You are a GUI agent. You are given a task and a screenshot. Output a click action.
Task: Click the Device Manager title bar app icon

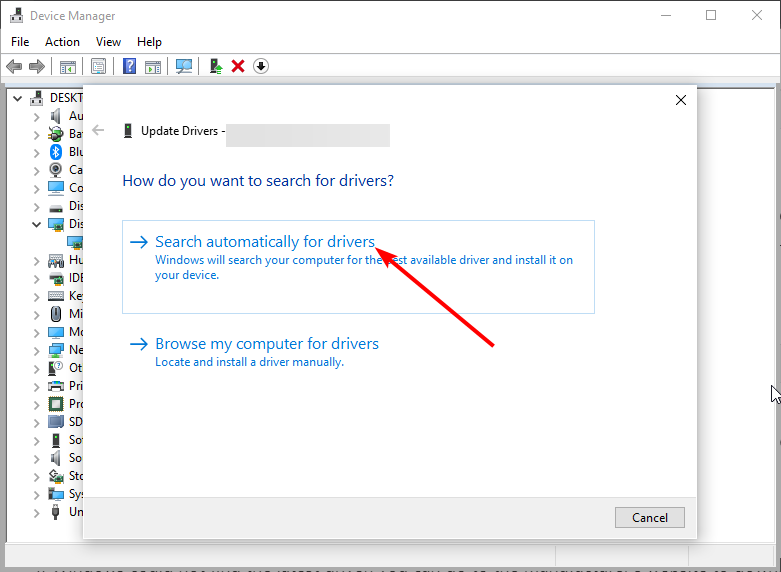16,15
